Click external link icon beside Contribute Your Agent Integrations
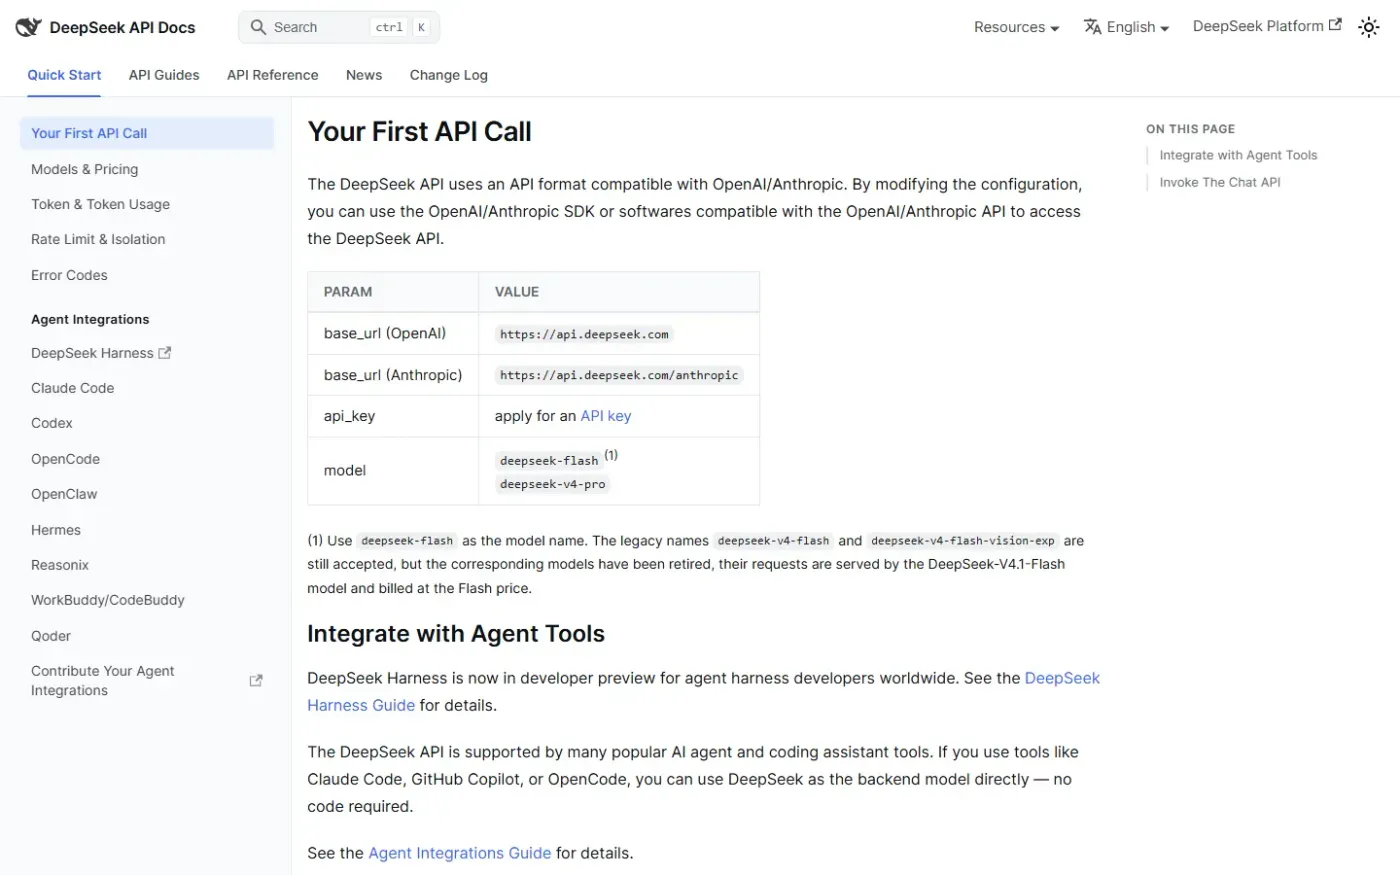The image size is (1400, 875). (256, 681)
